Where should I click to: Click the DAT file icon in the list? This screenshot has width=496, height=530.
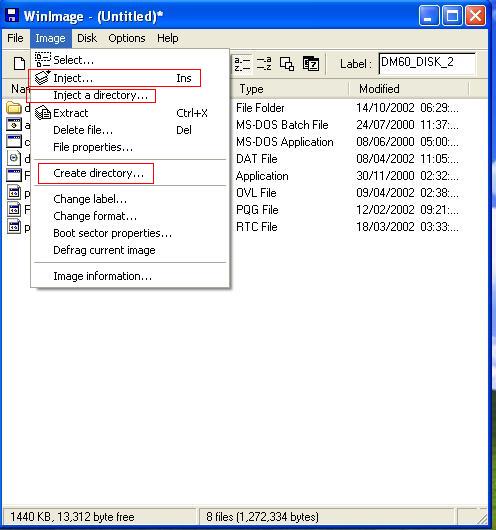click(x=14, y=158)
